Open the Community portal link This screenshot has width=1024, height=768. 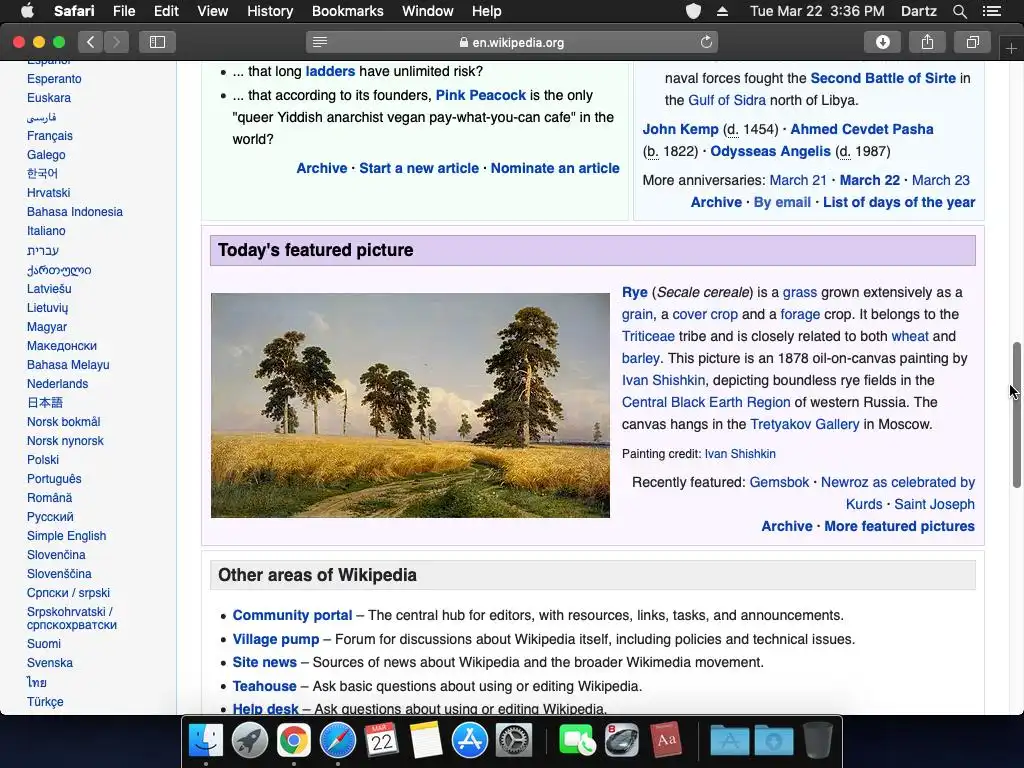coord(292,615)
